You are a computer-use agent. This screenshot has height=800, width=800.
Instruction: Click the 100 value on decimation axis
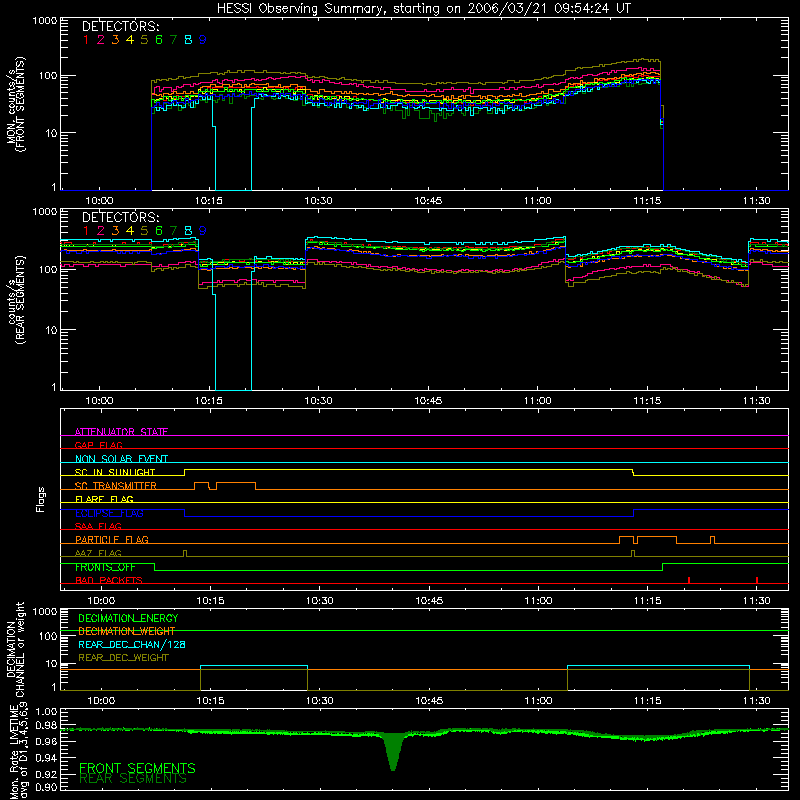coord(48,636)
